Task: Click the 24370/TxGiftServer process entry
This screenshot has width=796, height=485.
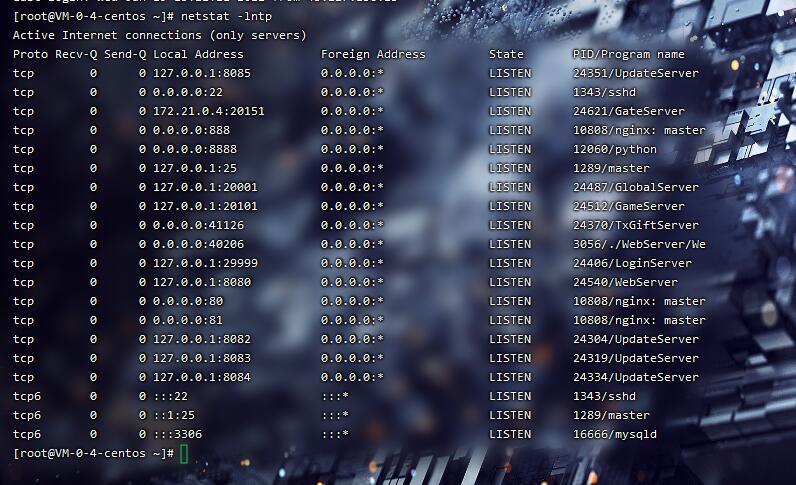Action: click(635, 225)
